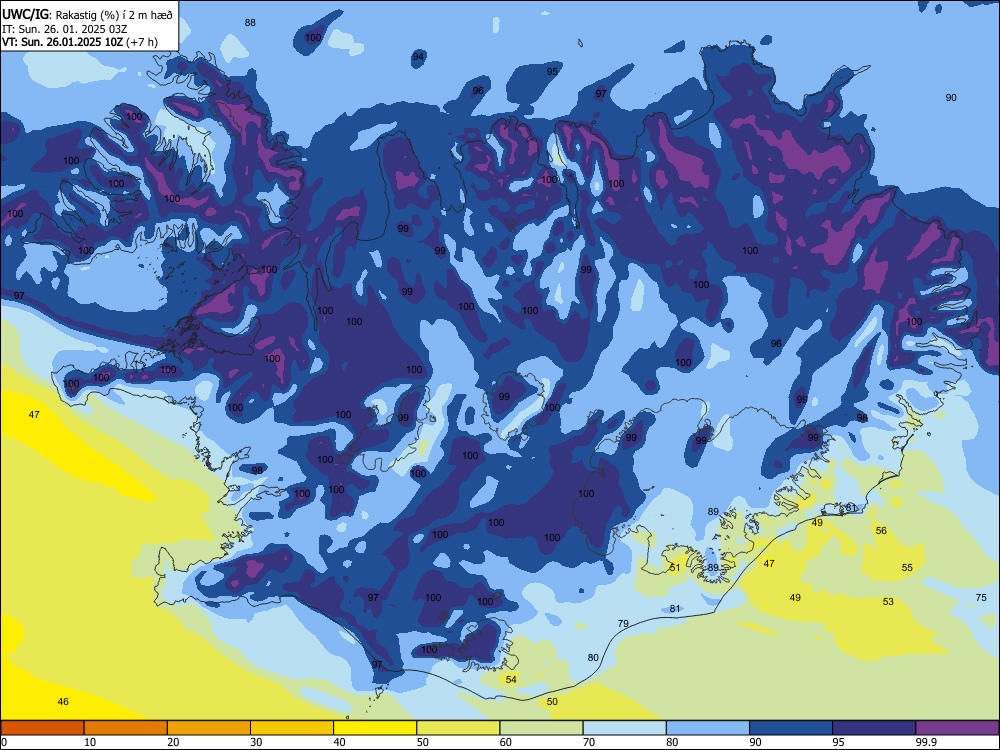
Task: Click the '75' humidity value at the right edge
Action: tap(981, 598)
